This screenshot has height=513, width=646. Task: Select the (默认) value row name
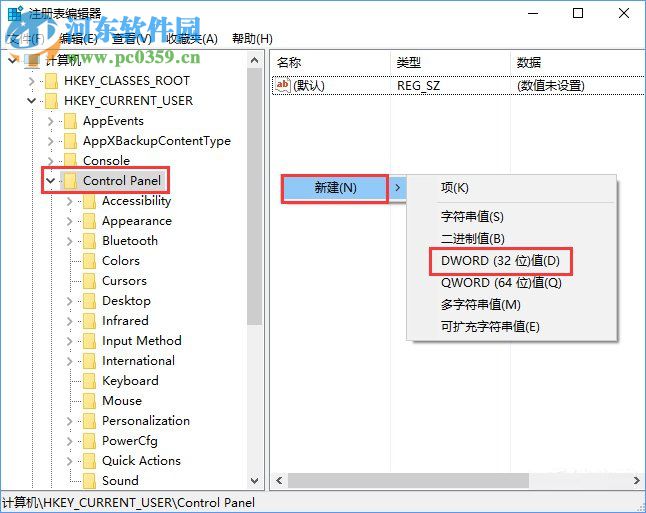(309, 86)
